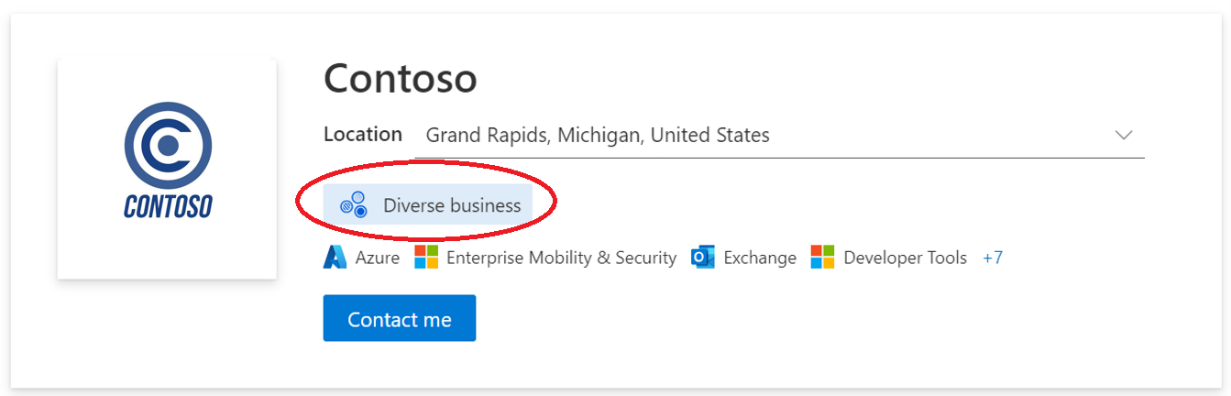Click the circular C emblem in Contoso logo
Viewport: 1231px width, 396px height.
168,146
